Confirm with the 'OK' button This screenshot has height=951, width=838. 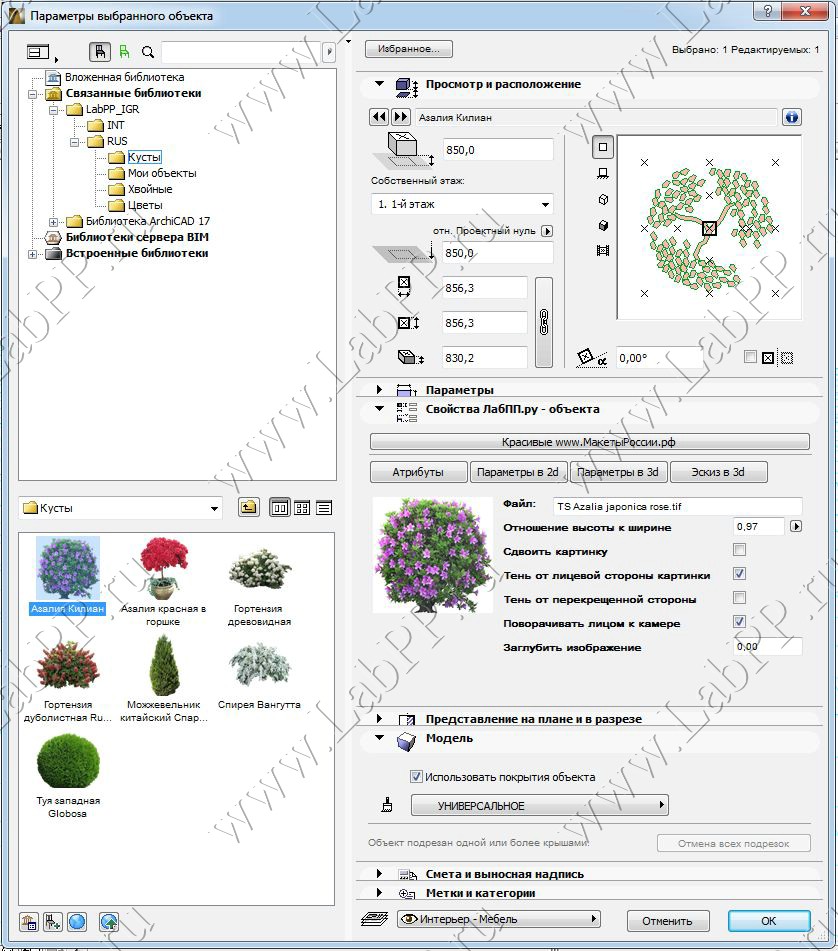tap(769, 921)
